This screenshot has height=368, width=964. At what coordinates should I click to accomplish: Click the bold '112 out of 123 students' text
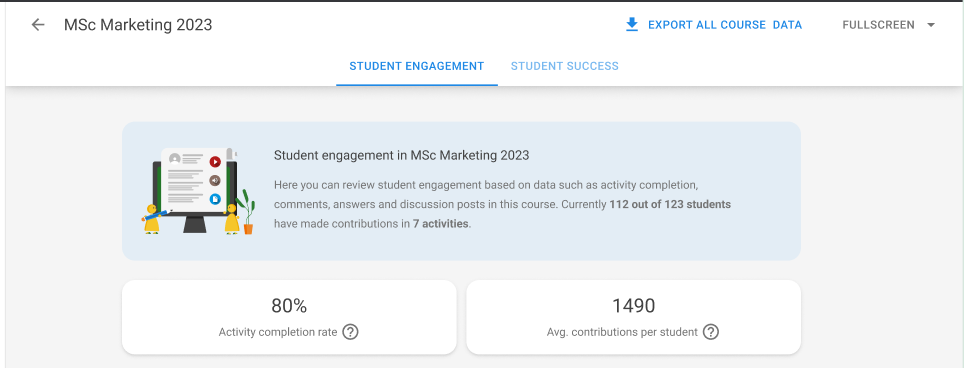670,205
